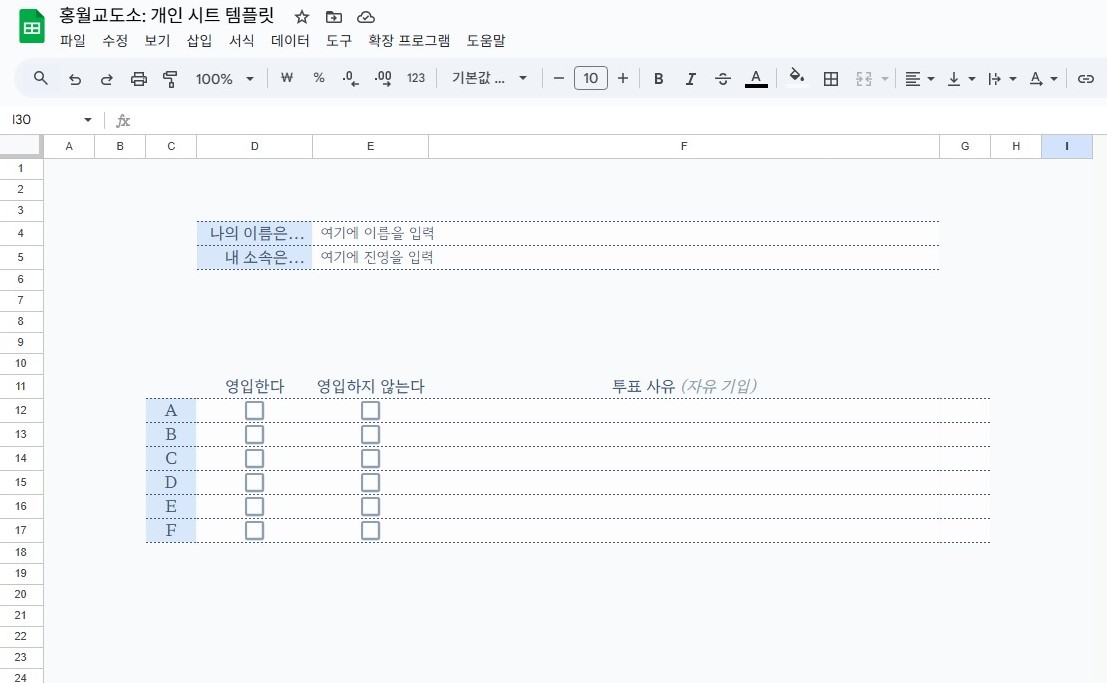Open the text color picker
Screen dimensions: 1107x683
click(756, 78)
